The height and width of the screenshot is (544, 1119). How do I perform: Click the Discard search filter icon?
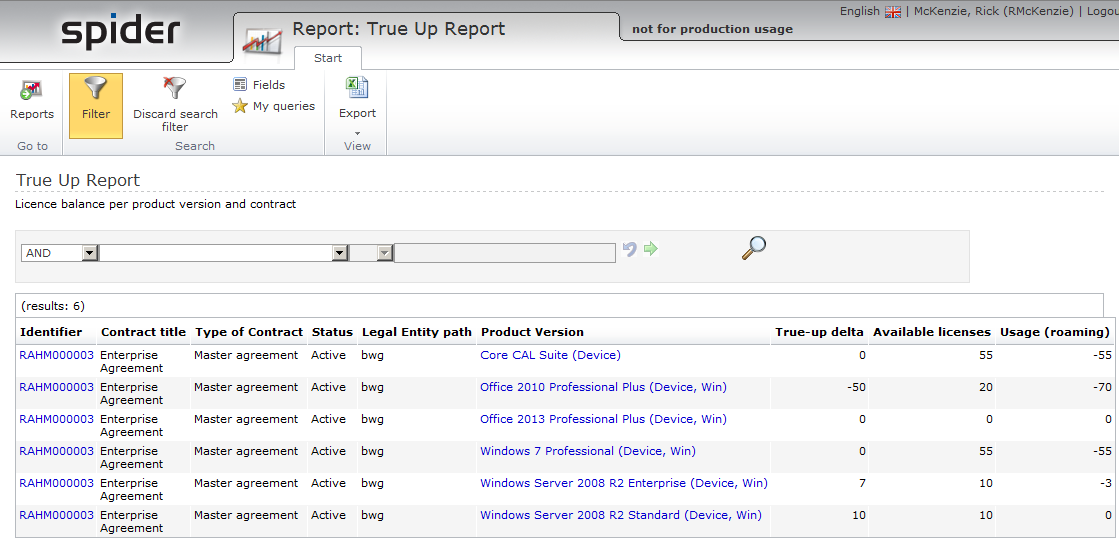[175, 90]
